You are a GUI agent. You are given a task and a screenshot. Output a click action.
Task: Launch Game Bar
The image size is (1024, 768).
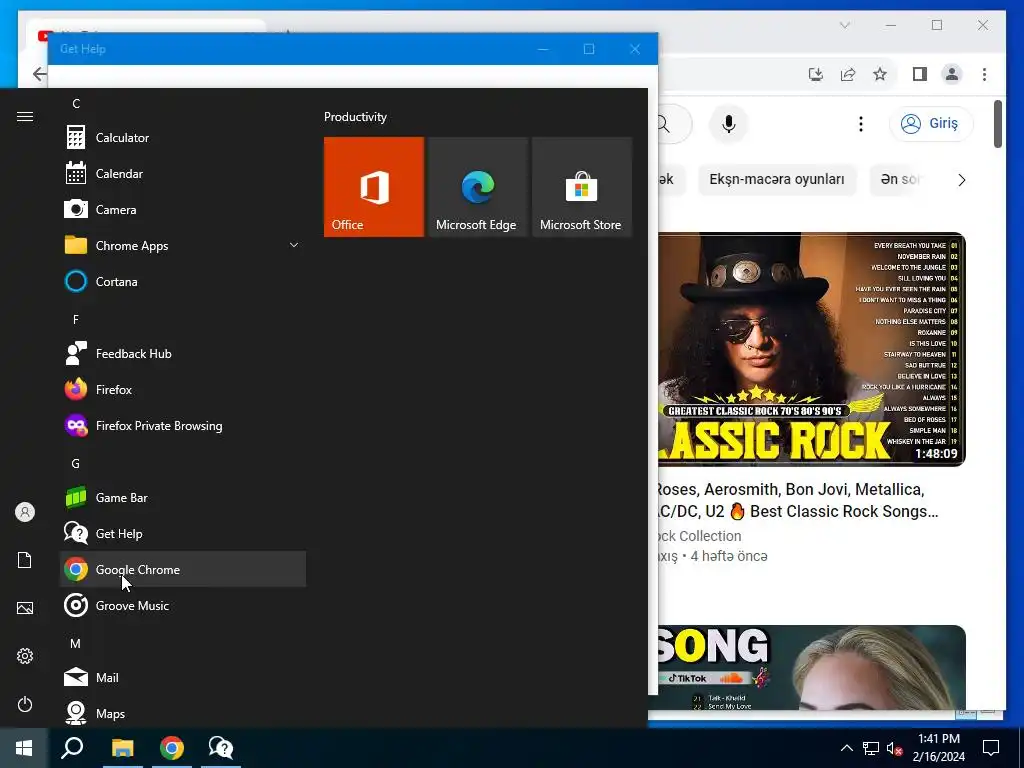click(x=183, y=498)
